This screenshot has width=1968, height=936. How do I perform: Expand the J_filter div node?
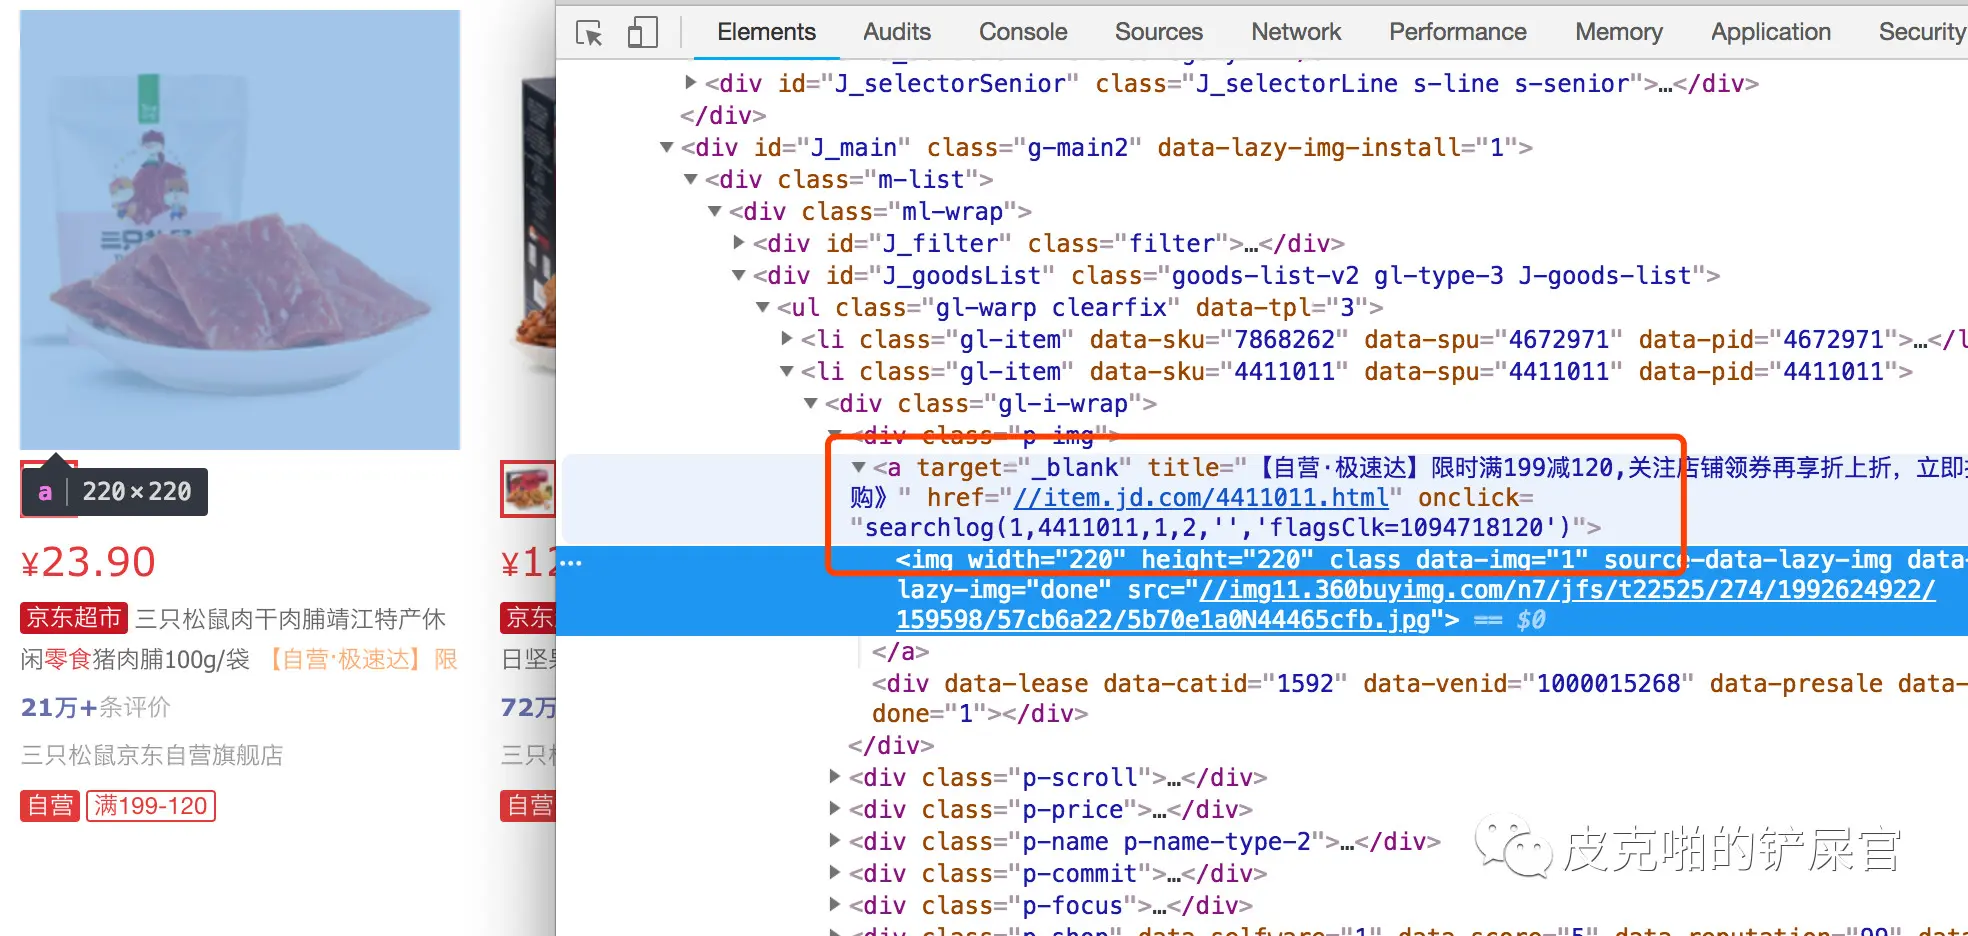point(739,242)
